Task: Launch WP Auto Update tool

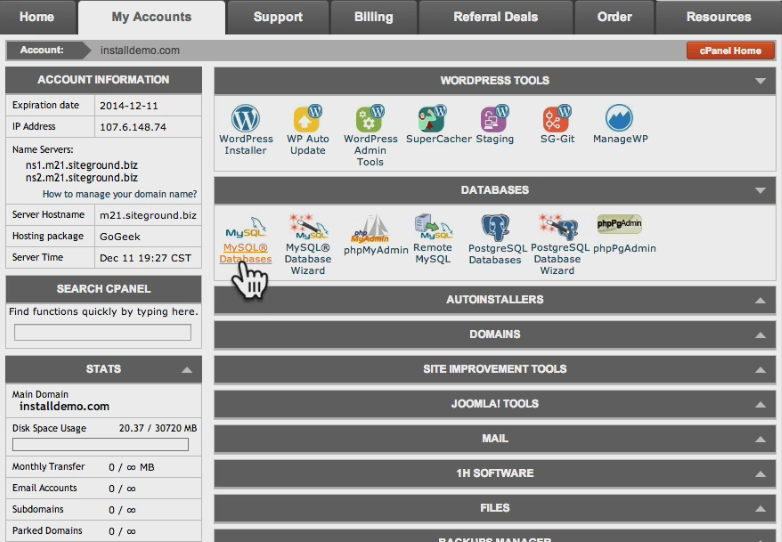Action: pyautogui.click(x=308, y=119)
